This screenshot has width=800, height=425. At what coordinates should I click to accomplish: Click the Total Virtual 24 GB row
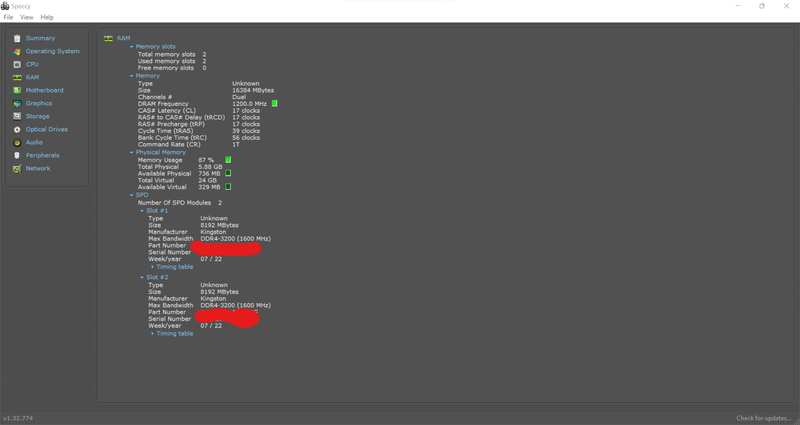[x=177, y=180]
